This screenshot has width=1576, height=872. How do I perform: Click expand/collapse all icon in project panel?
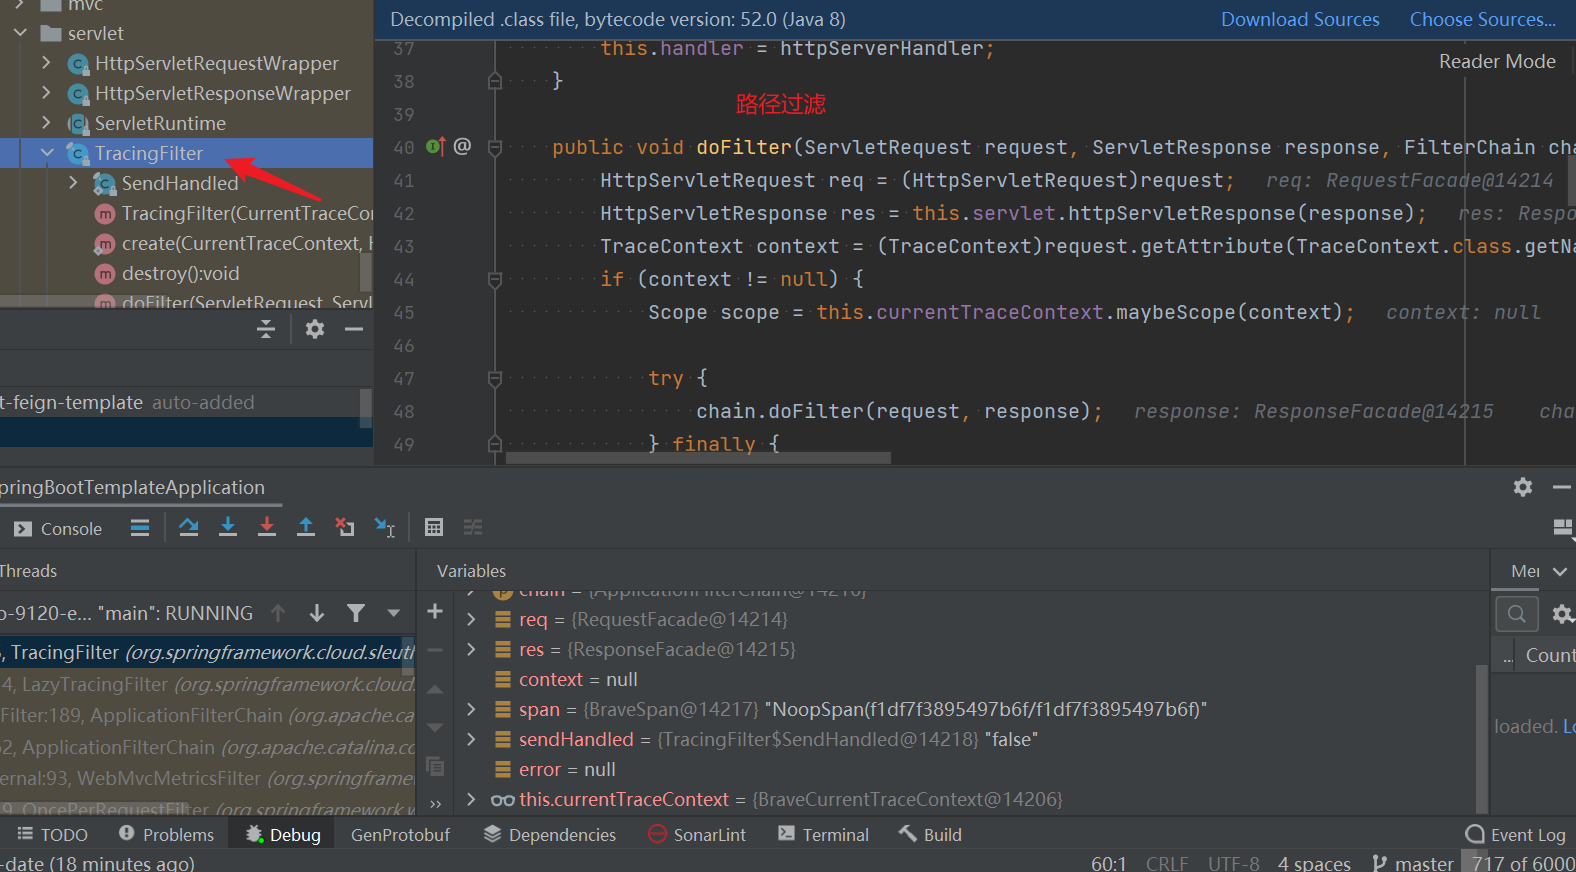point(266,329)
